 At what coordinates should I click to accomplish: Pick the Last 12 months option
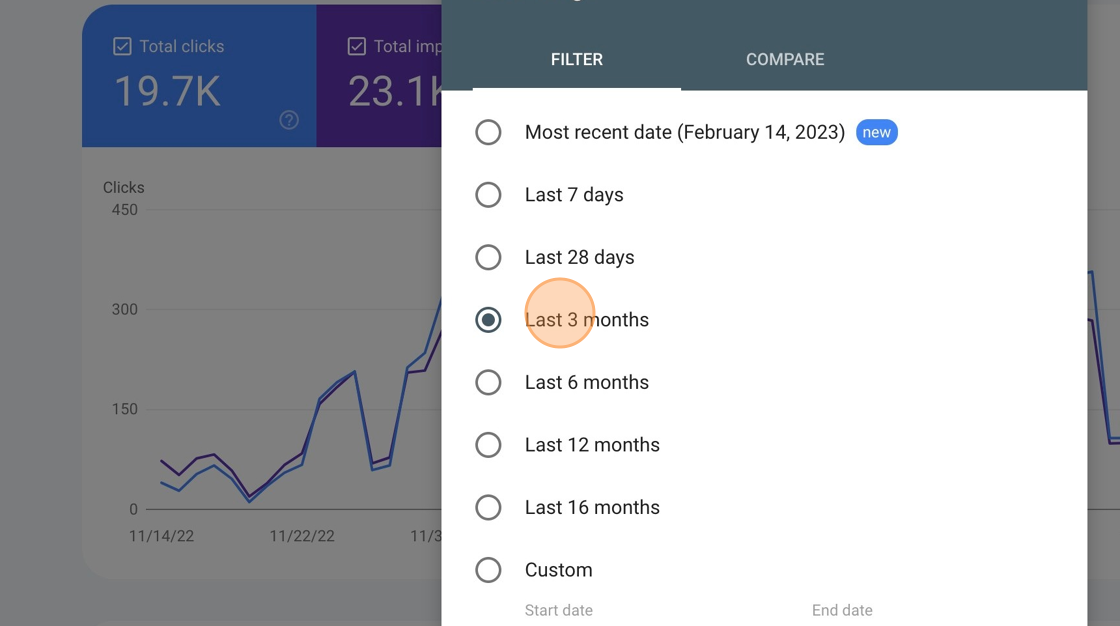[x=488, y=444]
